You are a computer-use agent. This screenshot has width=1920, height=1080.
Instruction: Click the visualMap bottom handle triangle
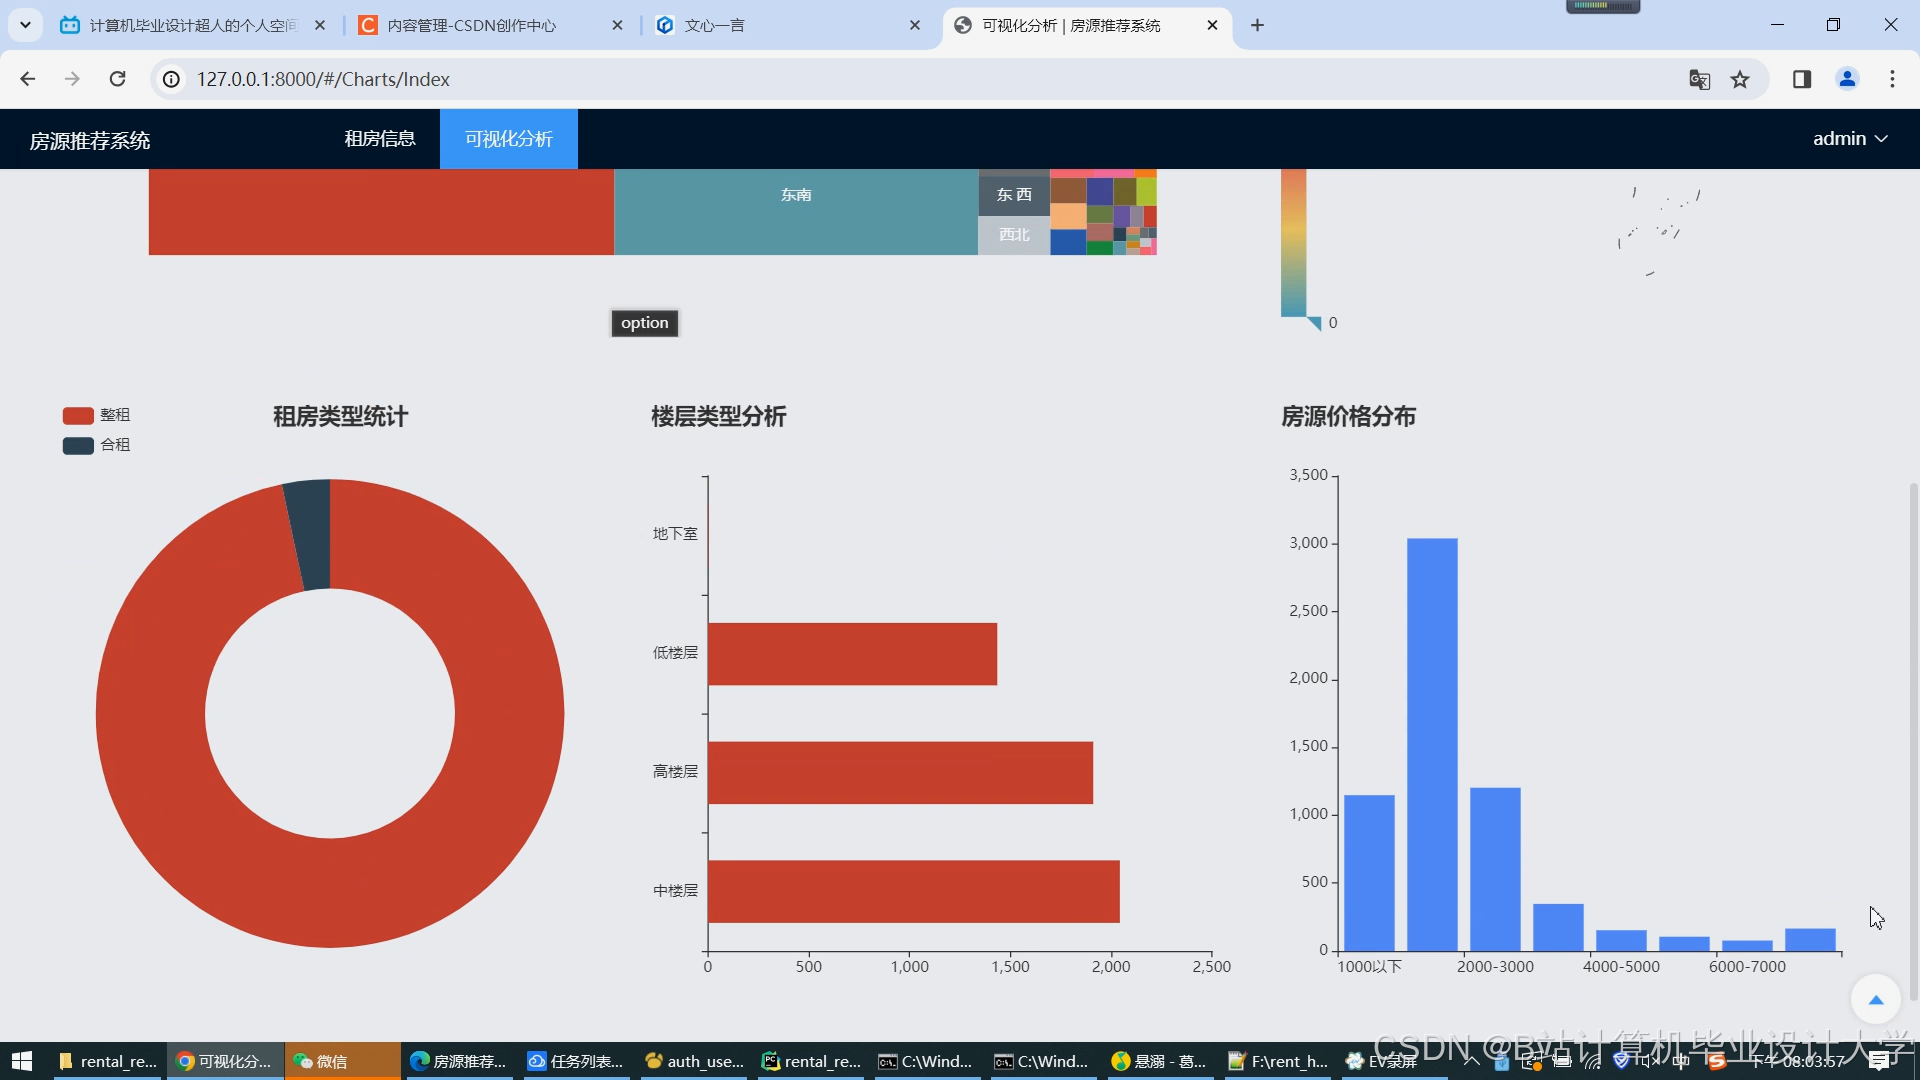click(1314, 323)
